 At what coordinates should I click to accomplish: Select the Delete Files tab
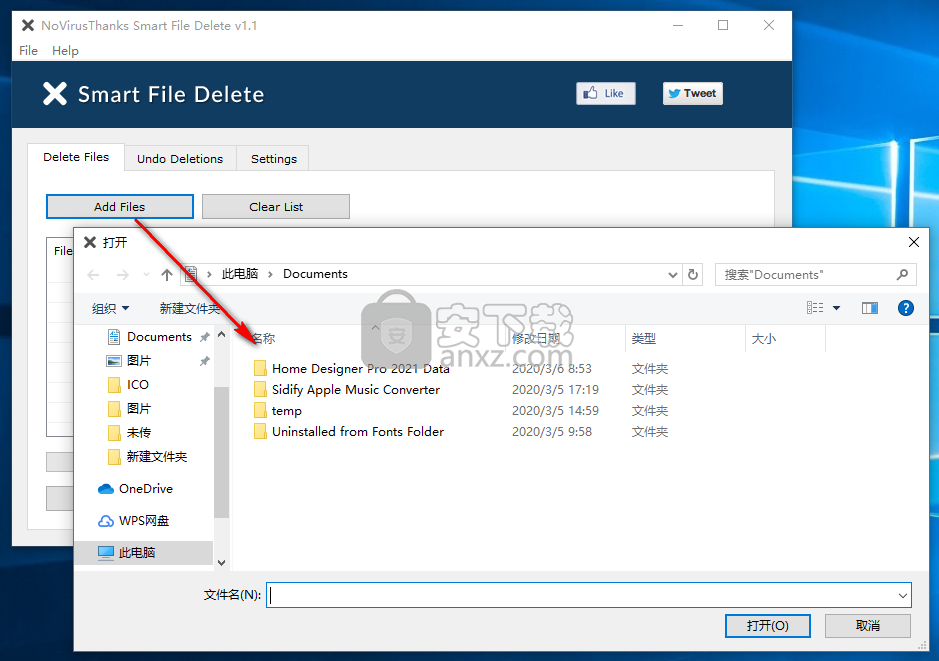[x=76, y=157]
